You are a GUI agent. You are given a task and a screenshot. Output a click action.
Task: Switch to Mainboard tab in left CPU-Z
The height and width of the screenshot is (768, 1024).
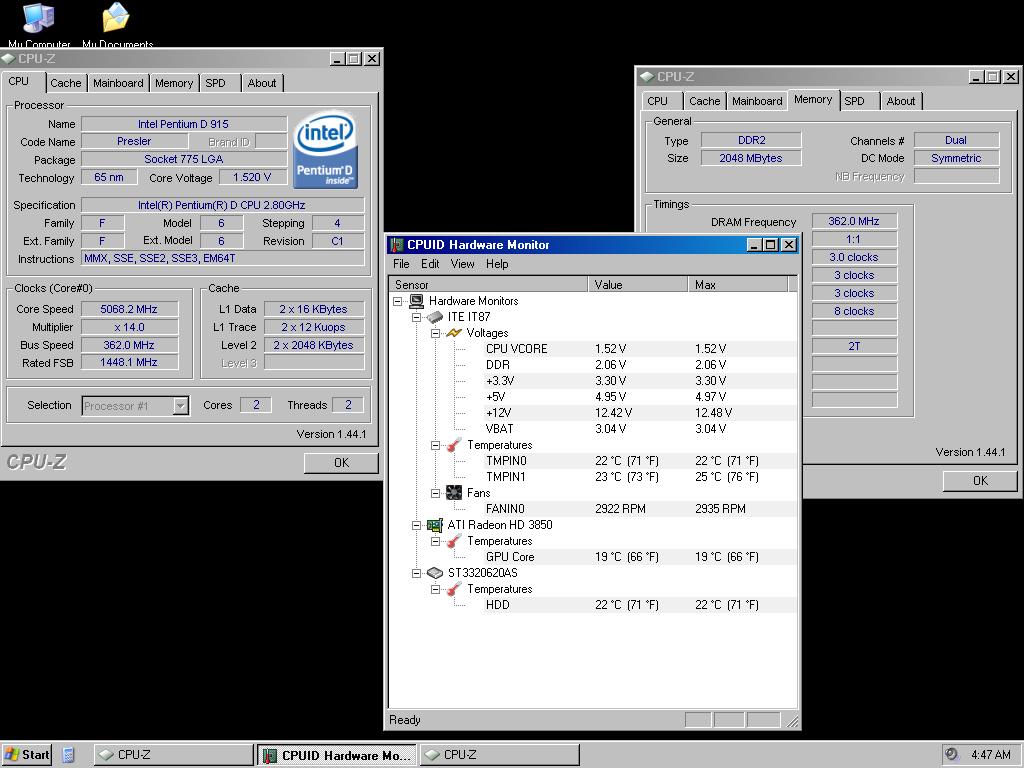[x=118, y=83]
